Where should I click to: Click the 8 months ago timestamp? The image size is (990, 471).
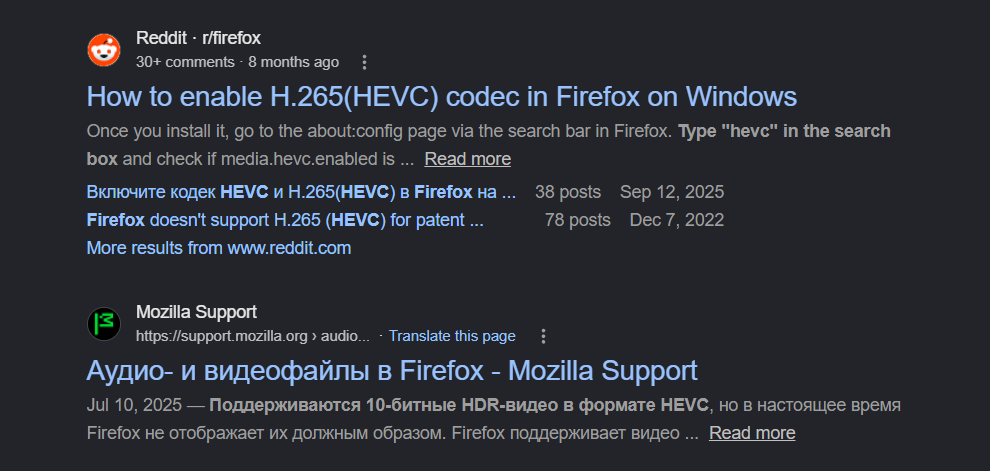pyautogui.click(x=294, y=63)
